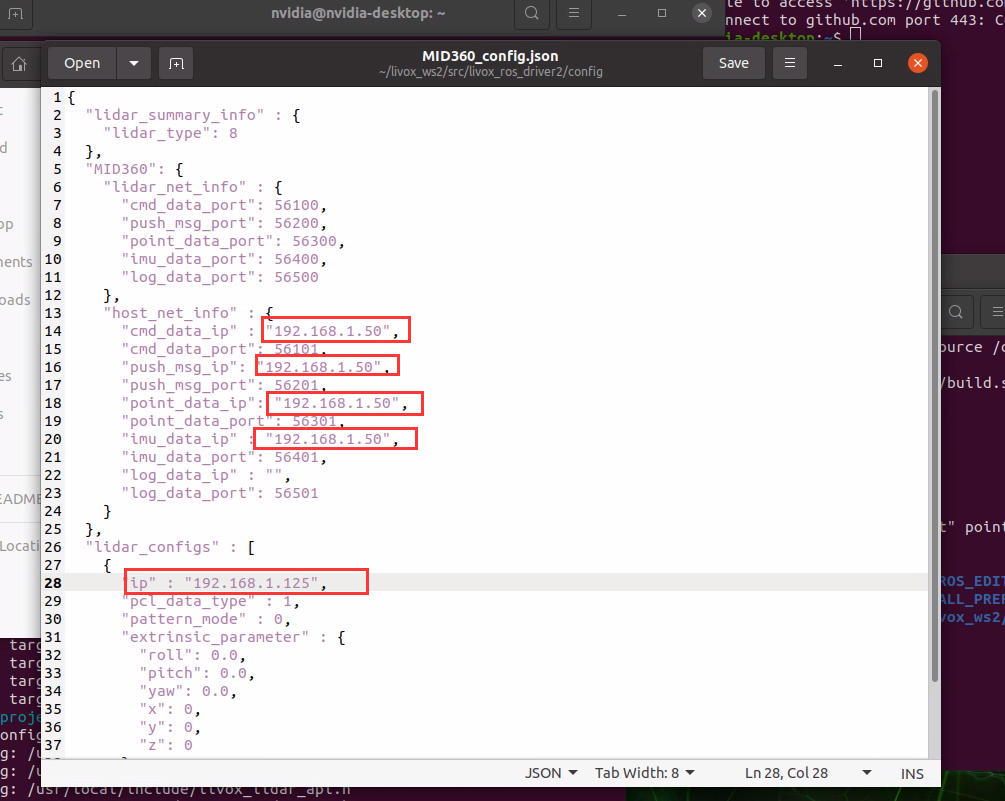
Task: Click the "host_net_info" key
Action: (170, 313)
